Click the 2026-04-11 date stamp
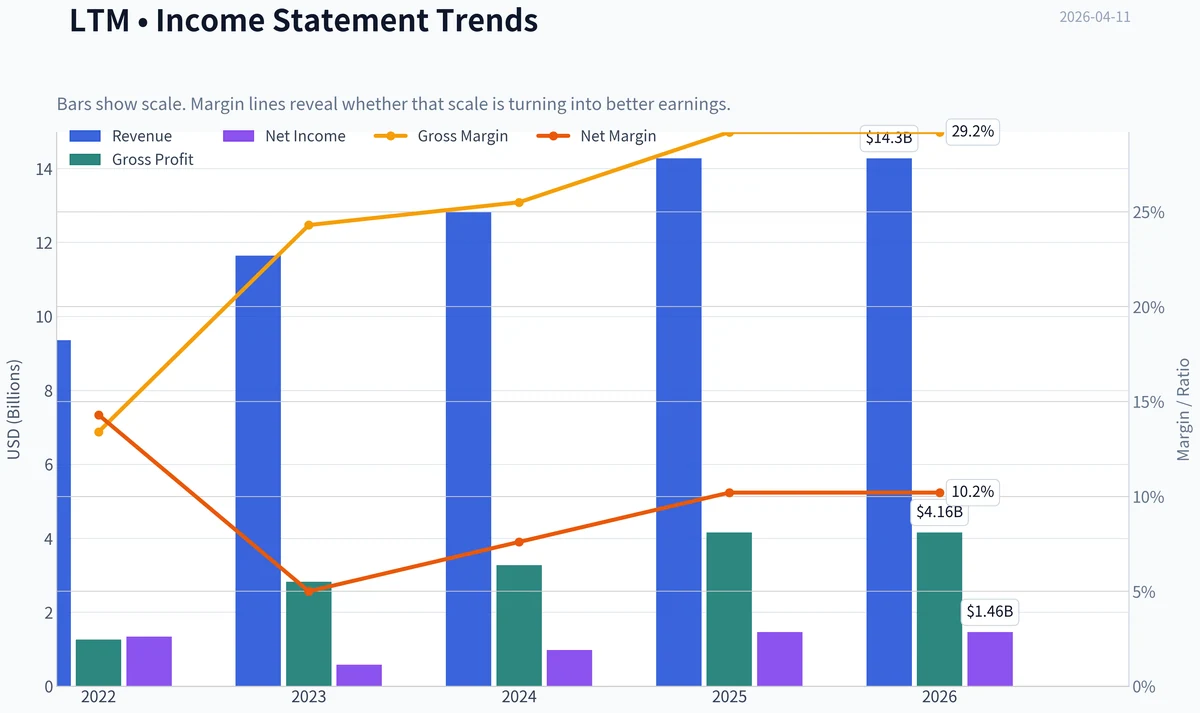This screenshot has height=713, width=1200. coord(1095,17)
